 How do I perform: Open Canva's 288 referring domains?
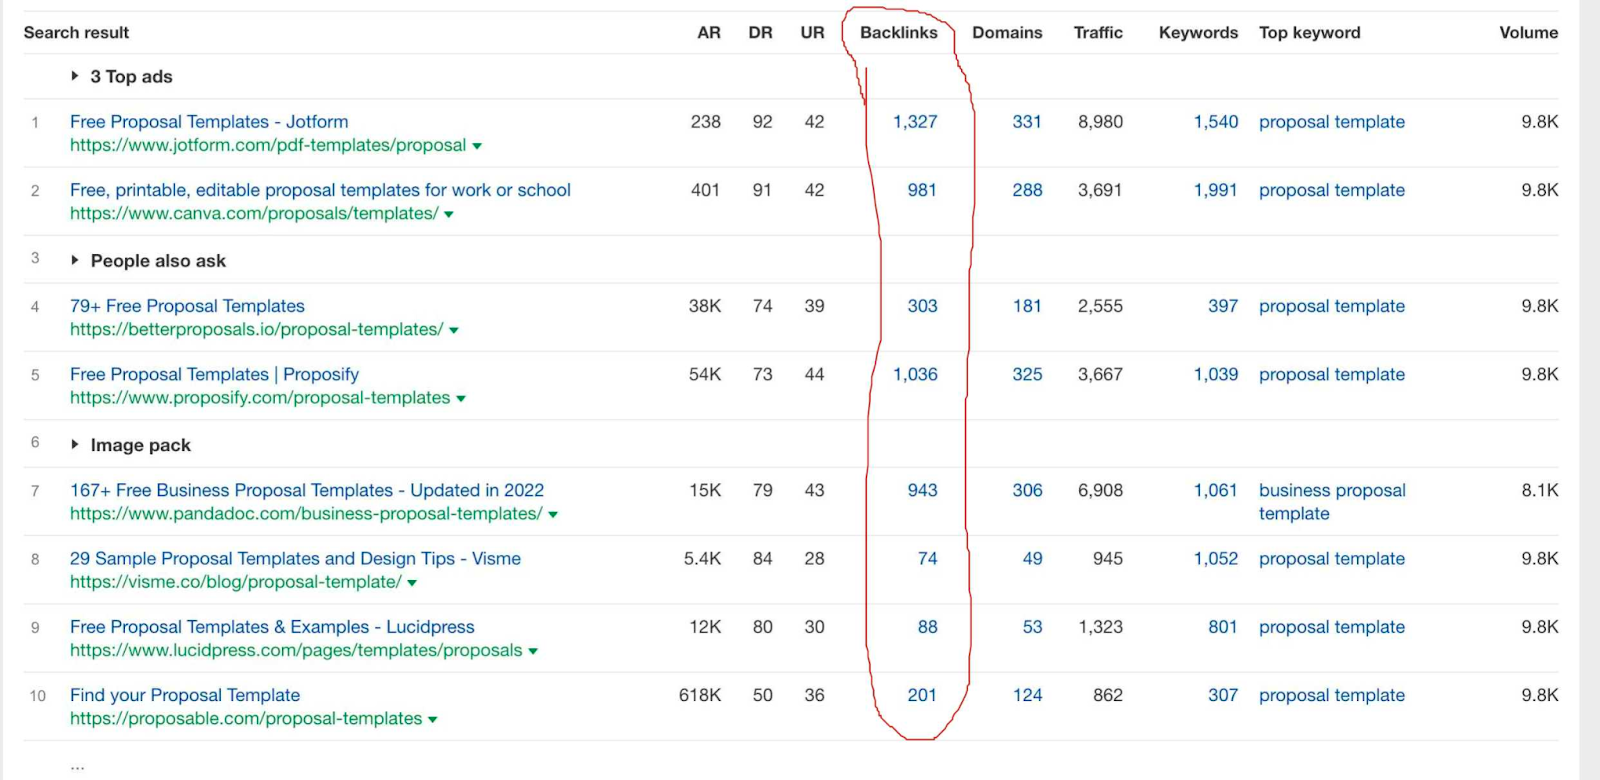pos(1027,189)
